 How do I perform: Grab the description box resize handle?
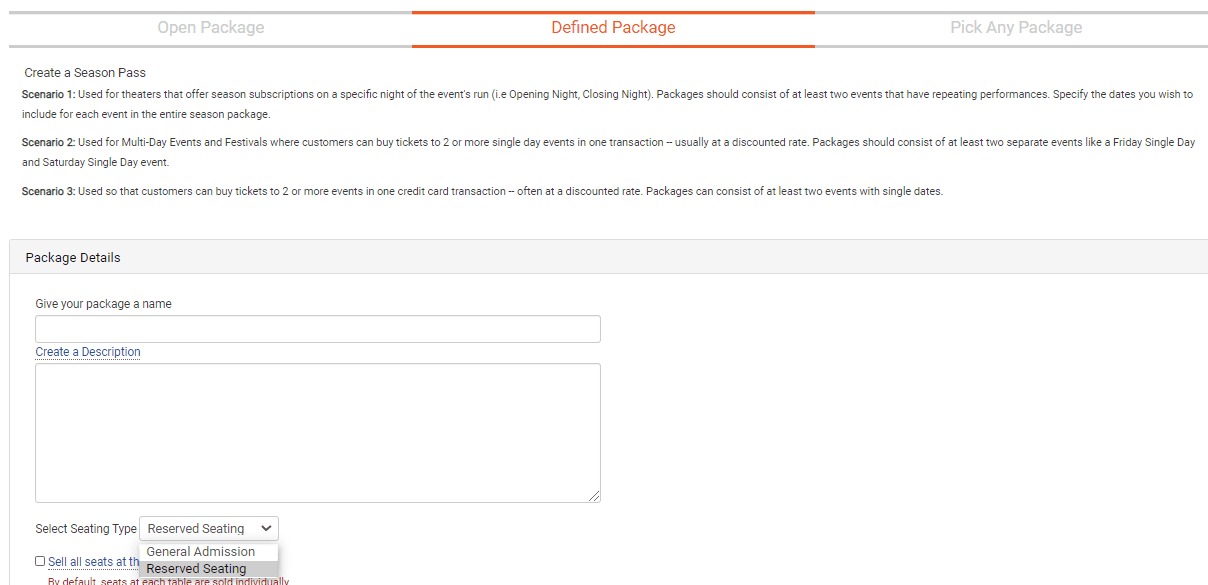click(594, 496)
